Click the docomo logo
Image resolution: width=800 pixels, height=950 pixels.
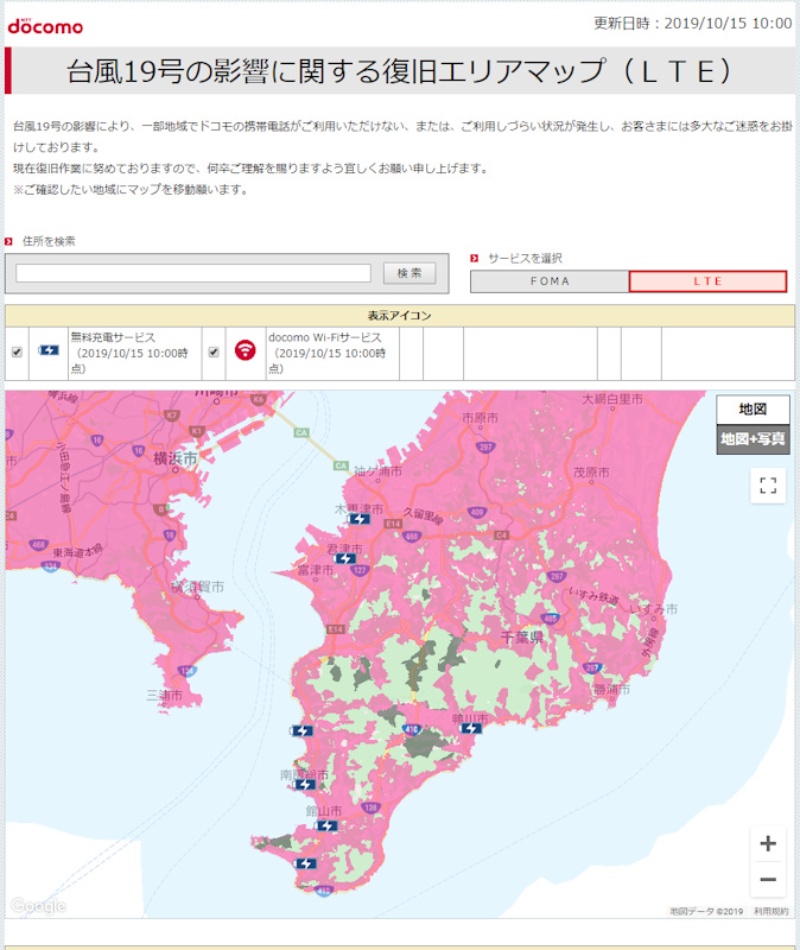tap(45, 26)
